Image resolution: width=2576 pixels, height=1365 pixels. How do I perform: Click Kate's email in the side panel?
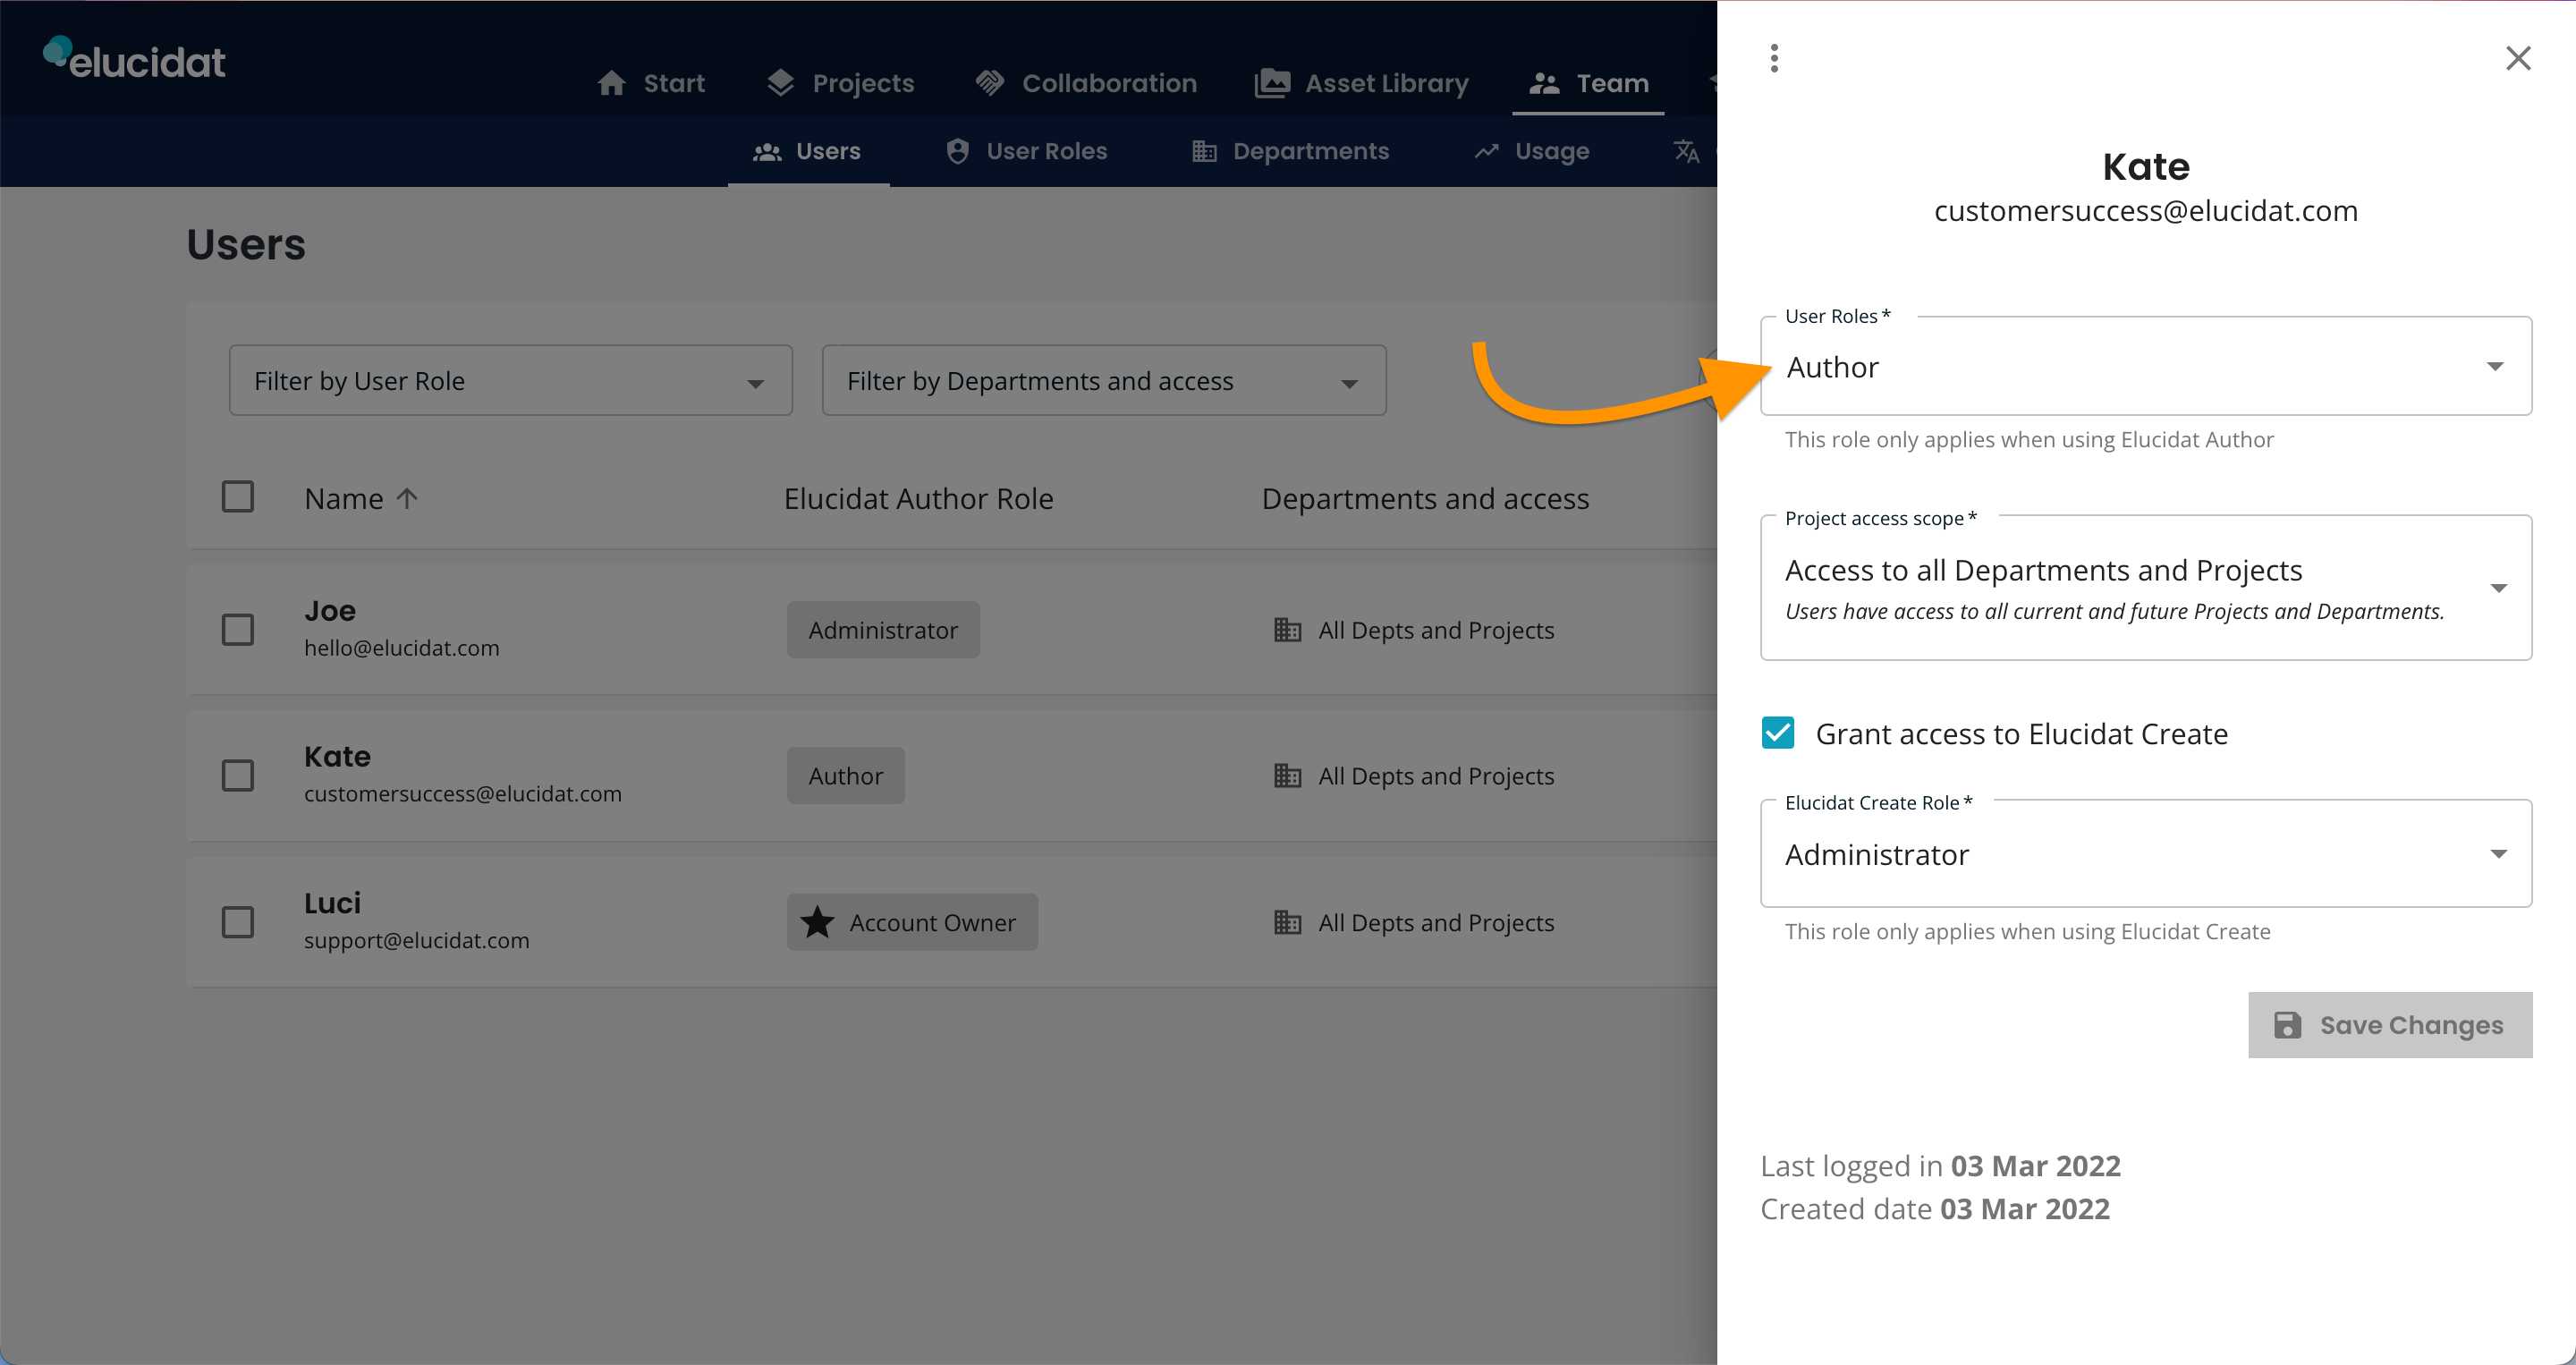pyautogui.click(x=2146, y=211)
